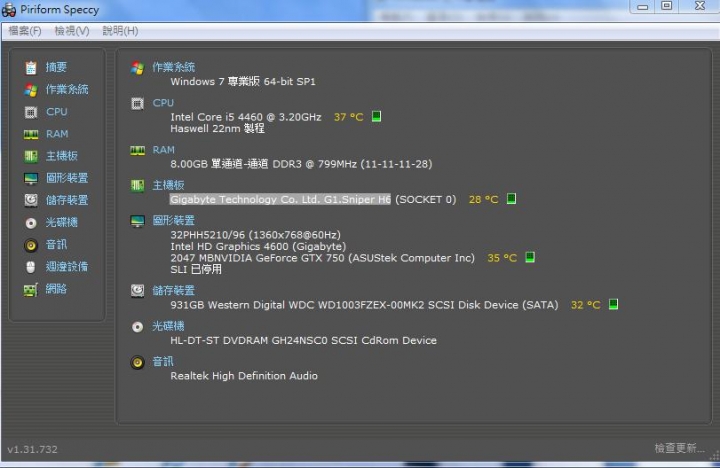Click the 28 °C motherboard temperature value

(x=484, y=199)
